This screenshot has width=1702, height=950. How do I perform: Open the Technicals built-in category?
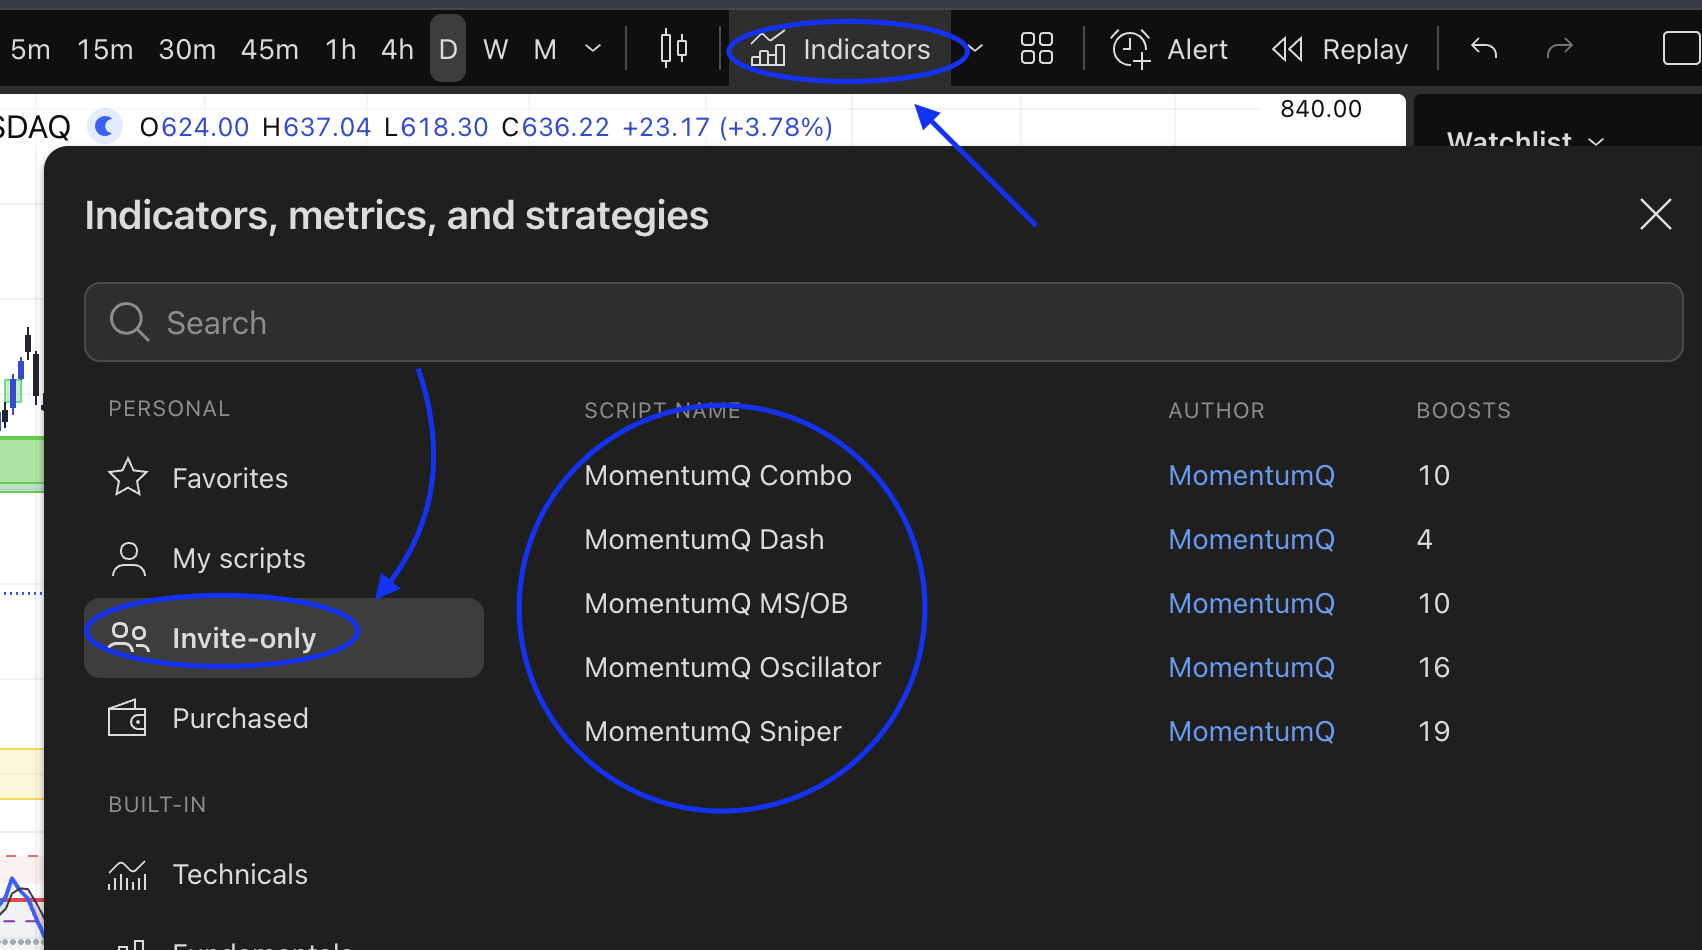click(x=240, y=873)
